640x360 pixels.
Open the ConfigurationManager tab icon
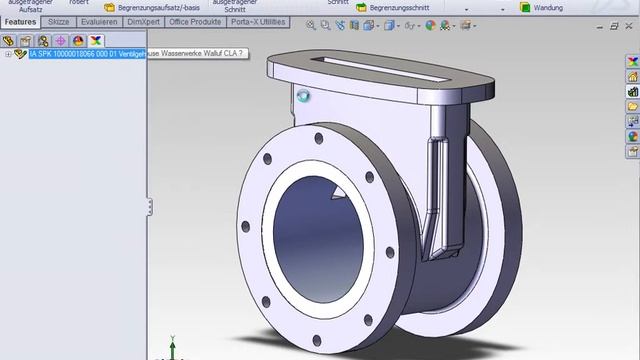click(x=43, y=41)
